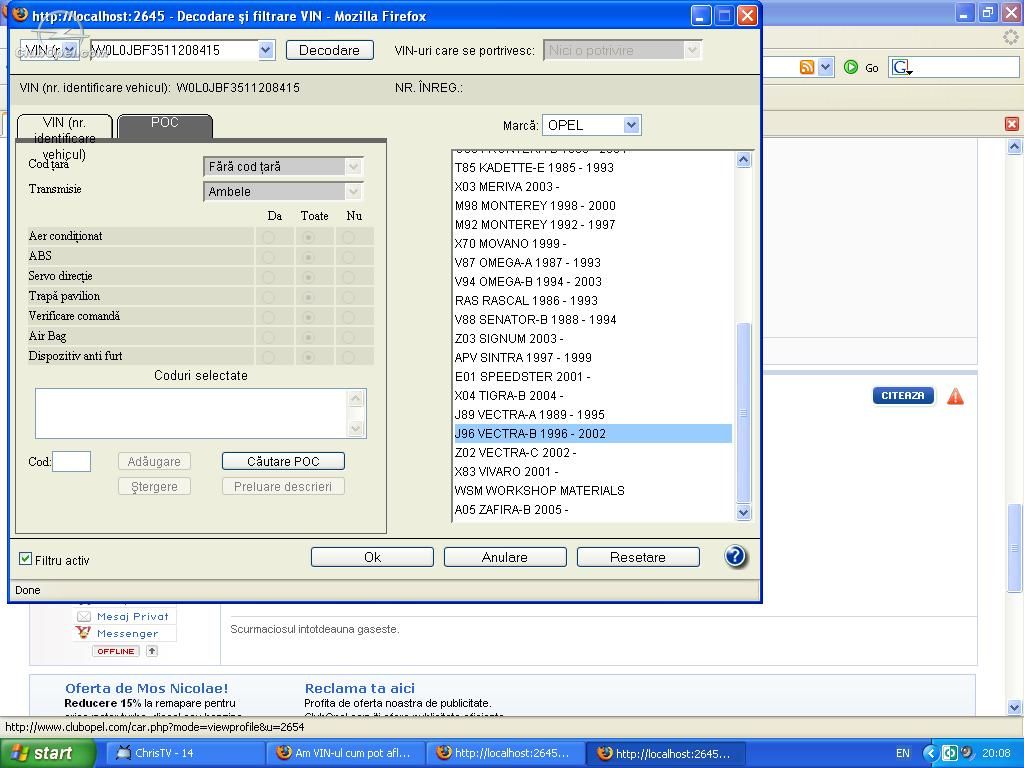
Task: Click the green Go arrow icon
Action: click(850, 67)
